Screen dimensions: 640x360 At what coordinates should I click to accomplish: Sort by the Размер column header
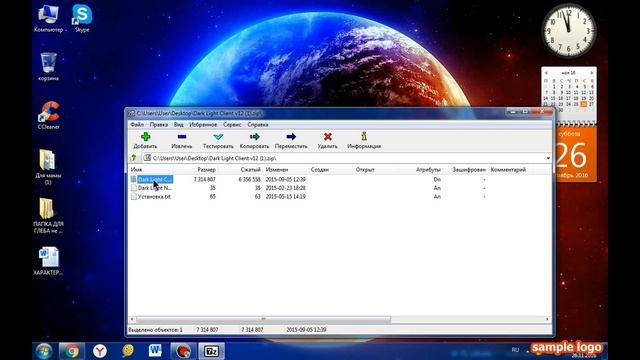[x=206, y=169]
